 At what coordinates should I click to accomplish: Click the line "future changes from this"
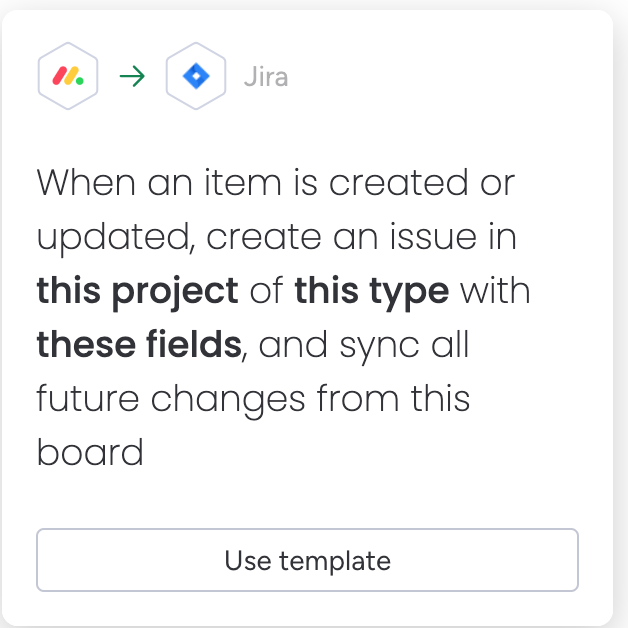pyautogui.click(x=253, y=401)
